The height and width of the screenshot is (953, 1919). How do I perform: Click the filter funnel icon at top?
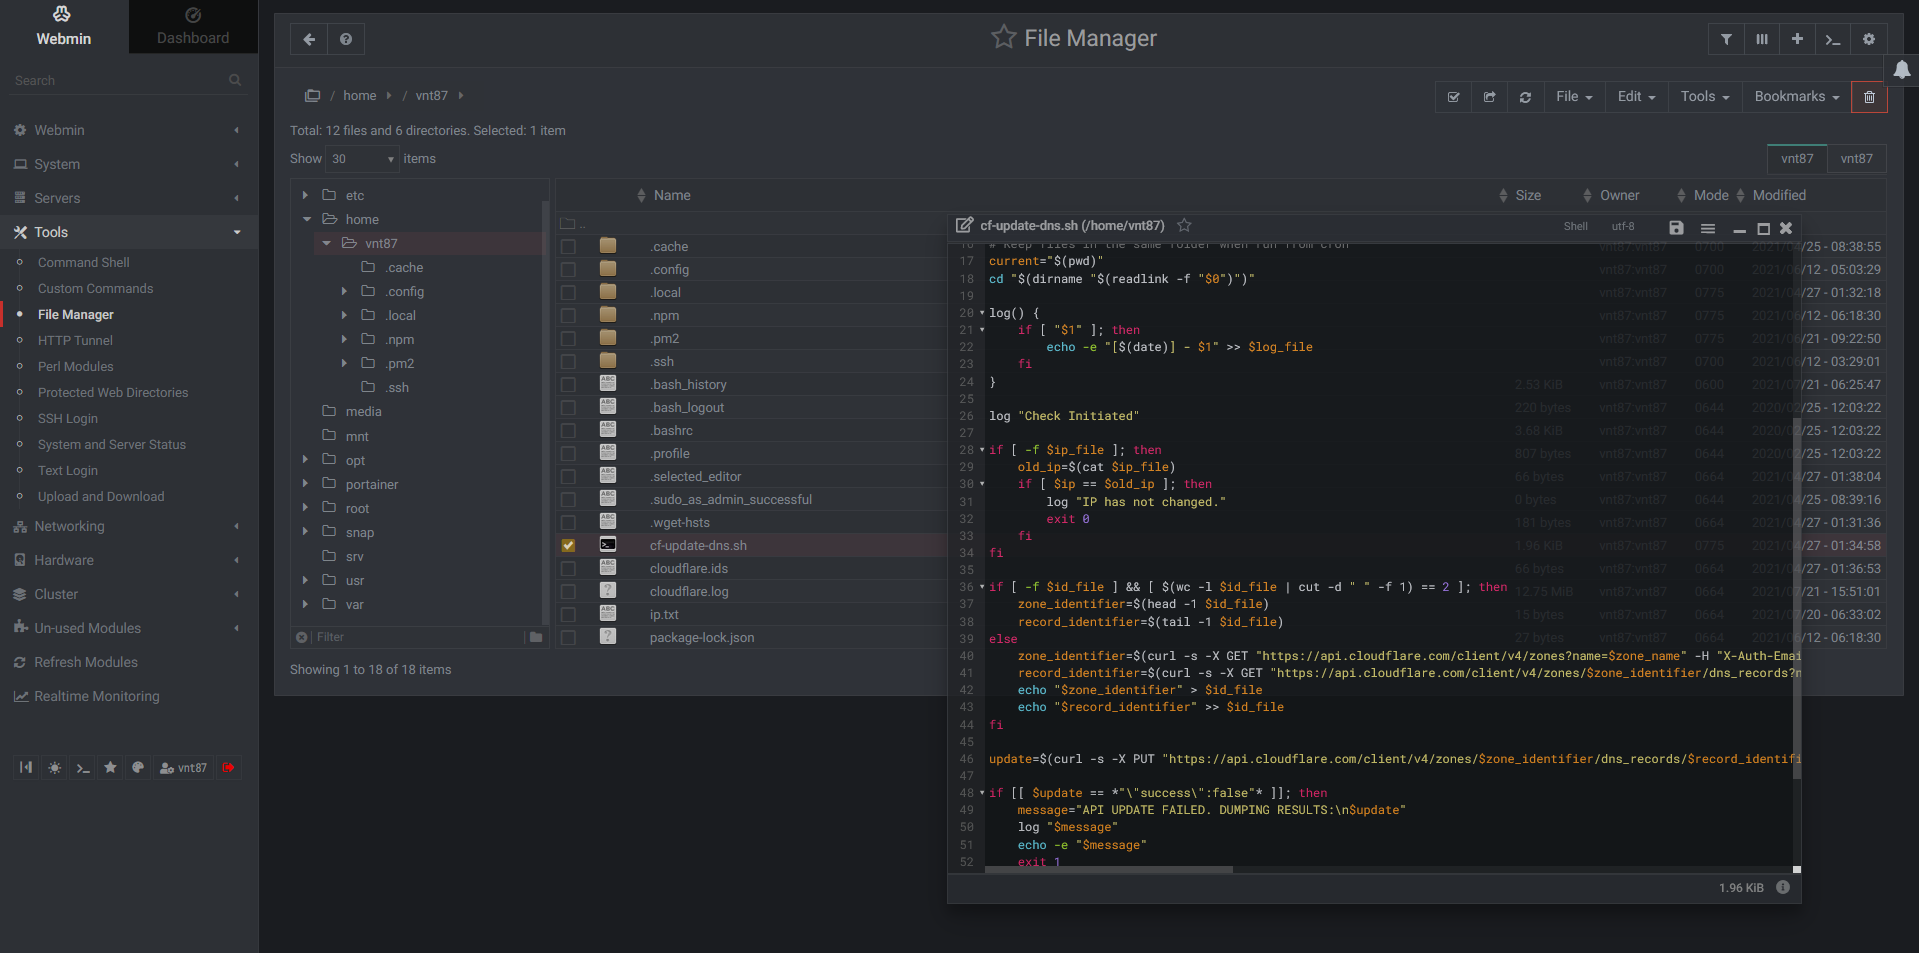click(x=1726, y=39)
